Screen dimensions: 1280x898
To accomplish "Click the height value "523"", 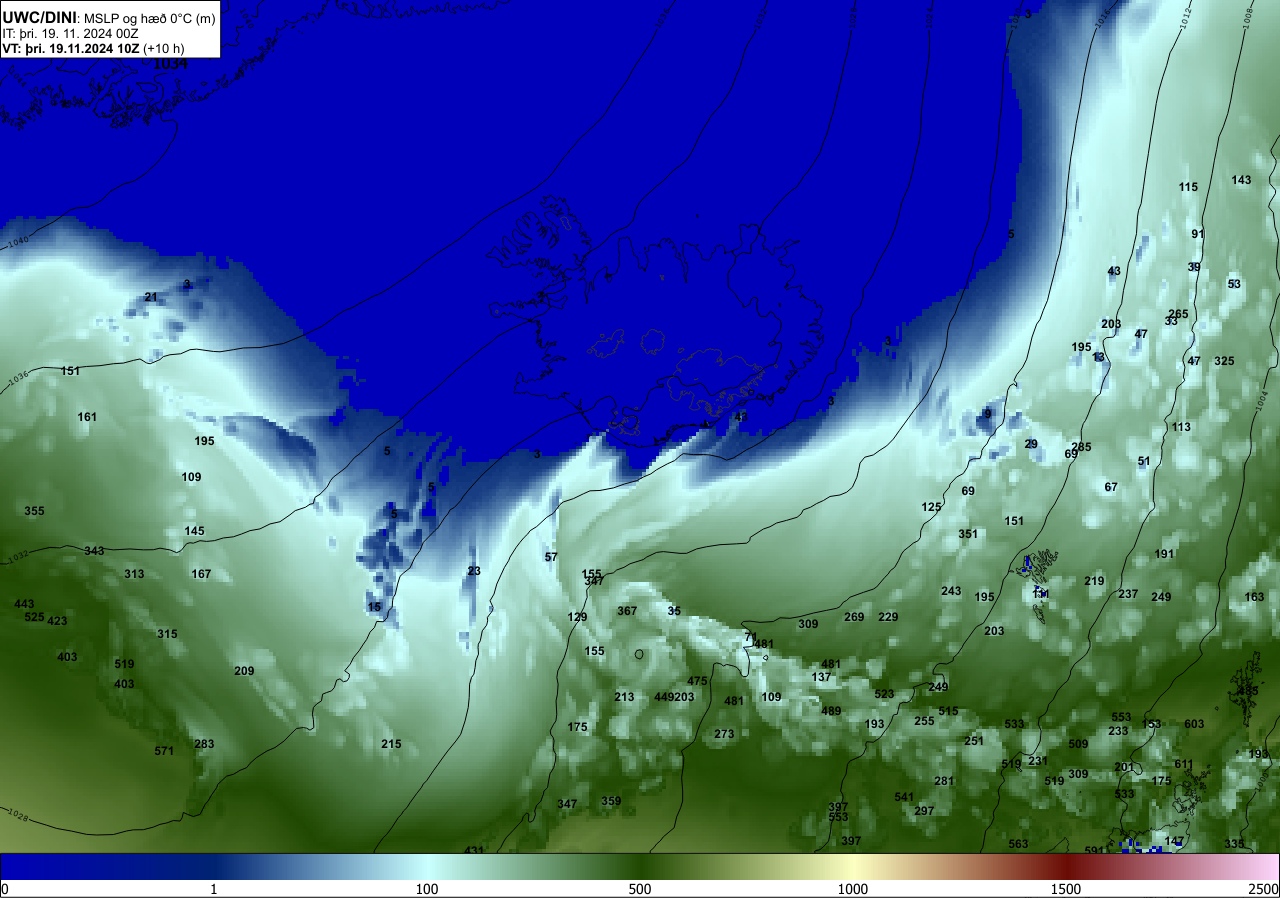I will pos(884,694).
